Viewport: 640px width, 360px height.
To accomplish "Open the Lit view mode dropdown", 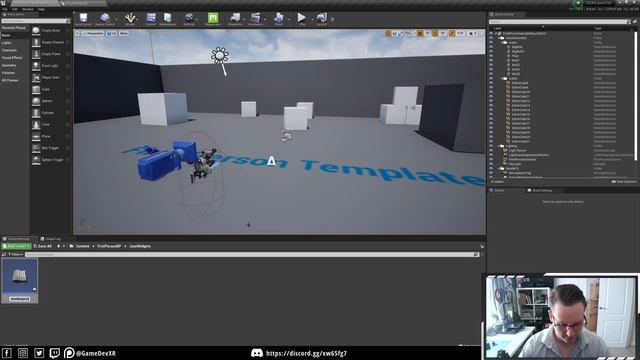I will 112,33.
